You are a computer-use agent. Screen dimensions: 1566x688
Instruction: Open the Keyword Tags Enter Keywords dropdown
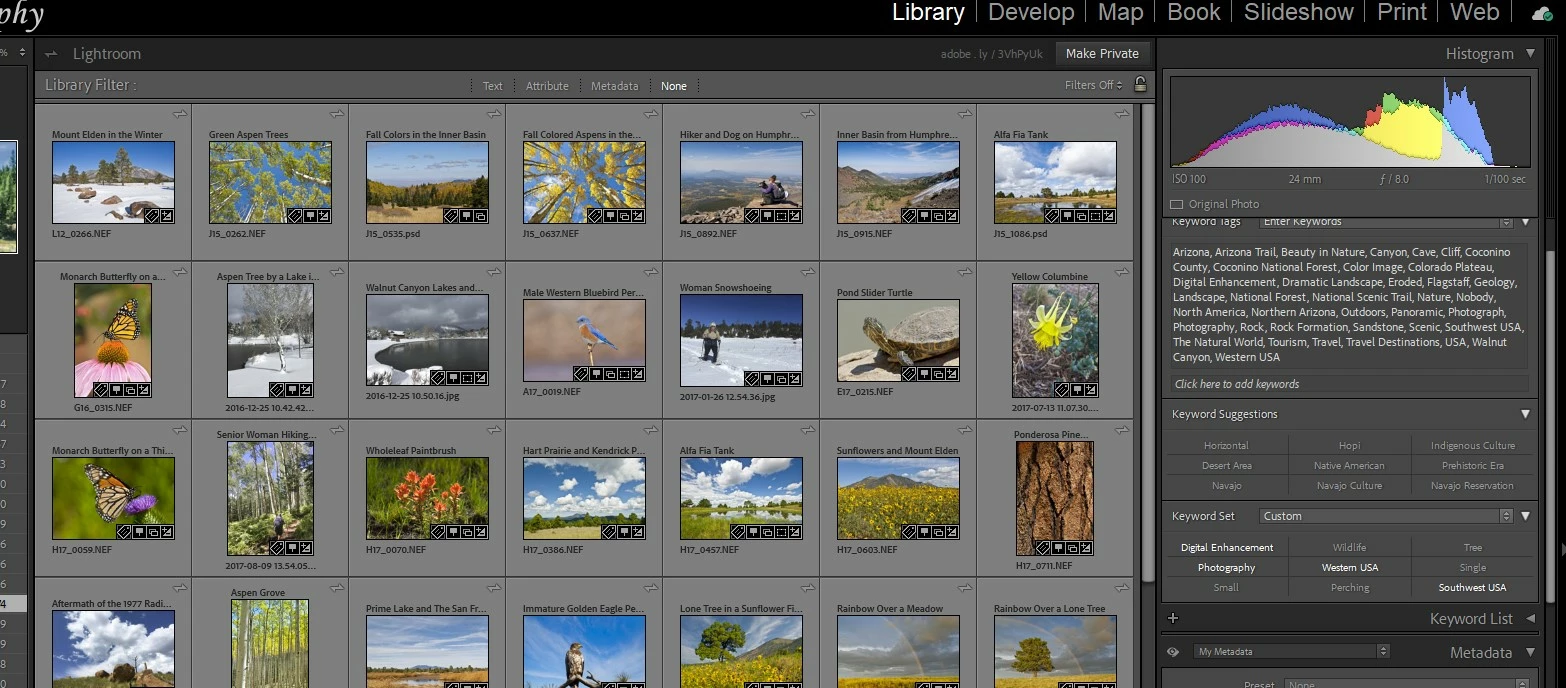click(x=1384, y=221)
